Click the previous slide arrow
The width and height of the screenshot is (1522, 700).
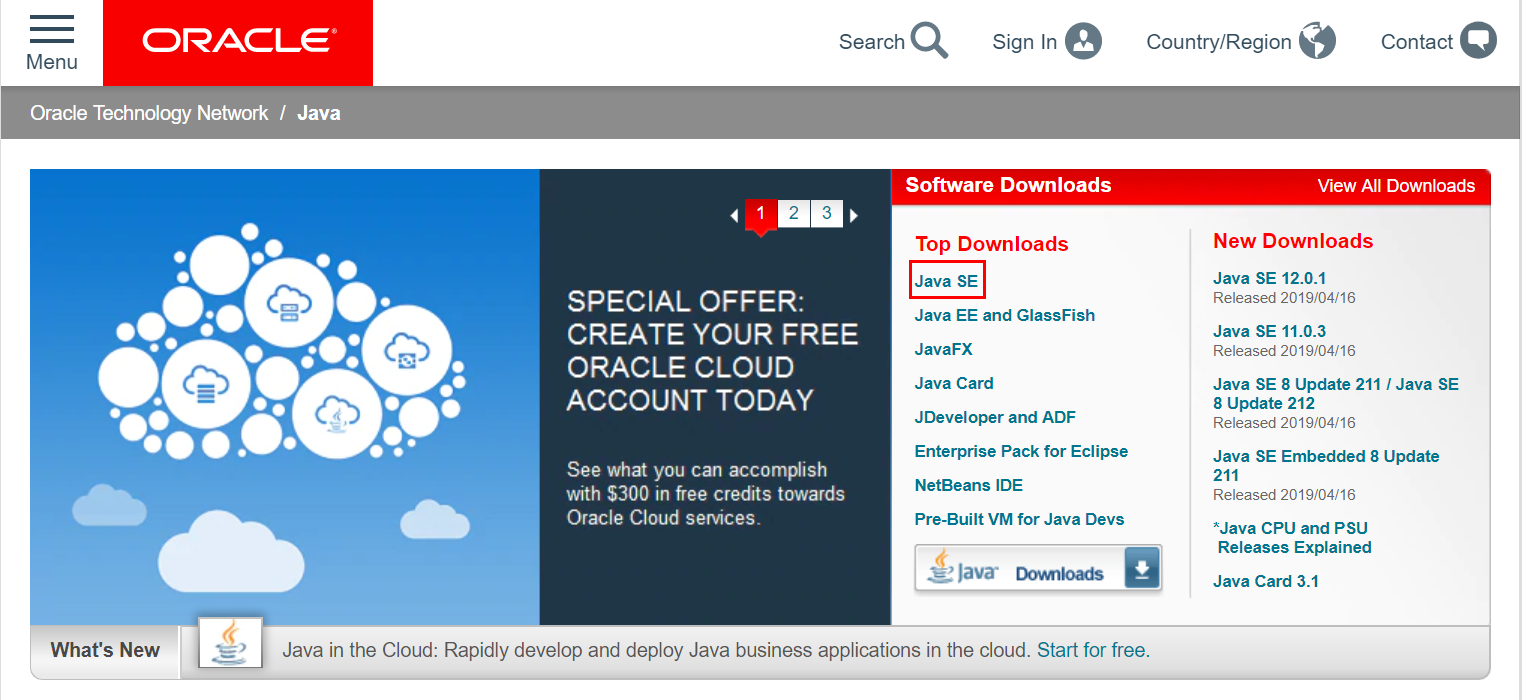pos(734,215)
